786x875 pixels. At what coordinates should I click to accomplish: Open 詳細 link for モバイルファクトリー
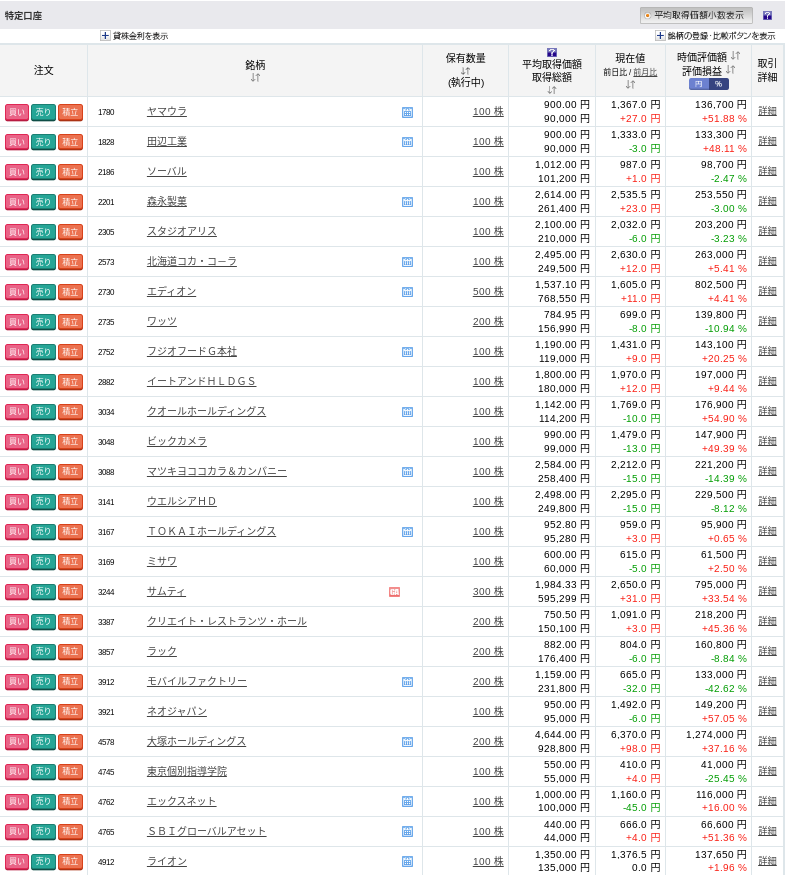[x=768, y=681]
